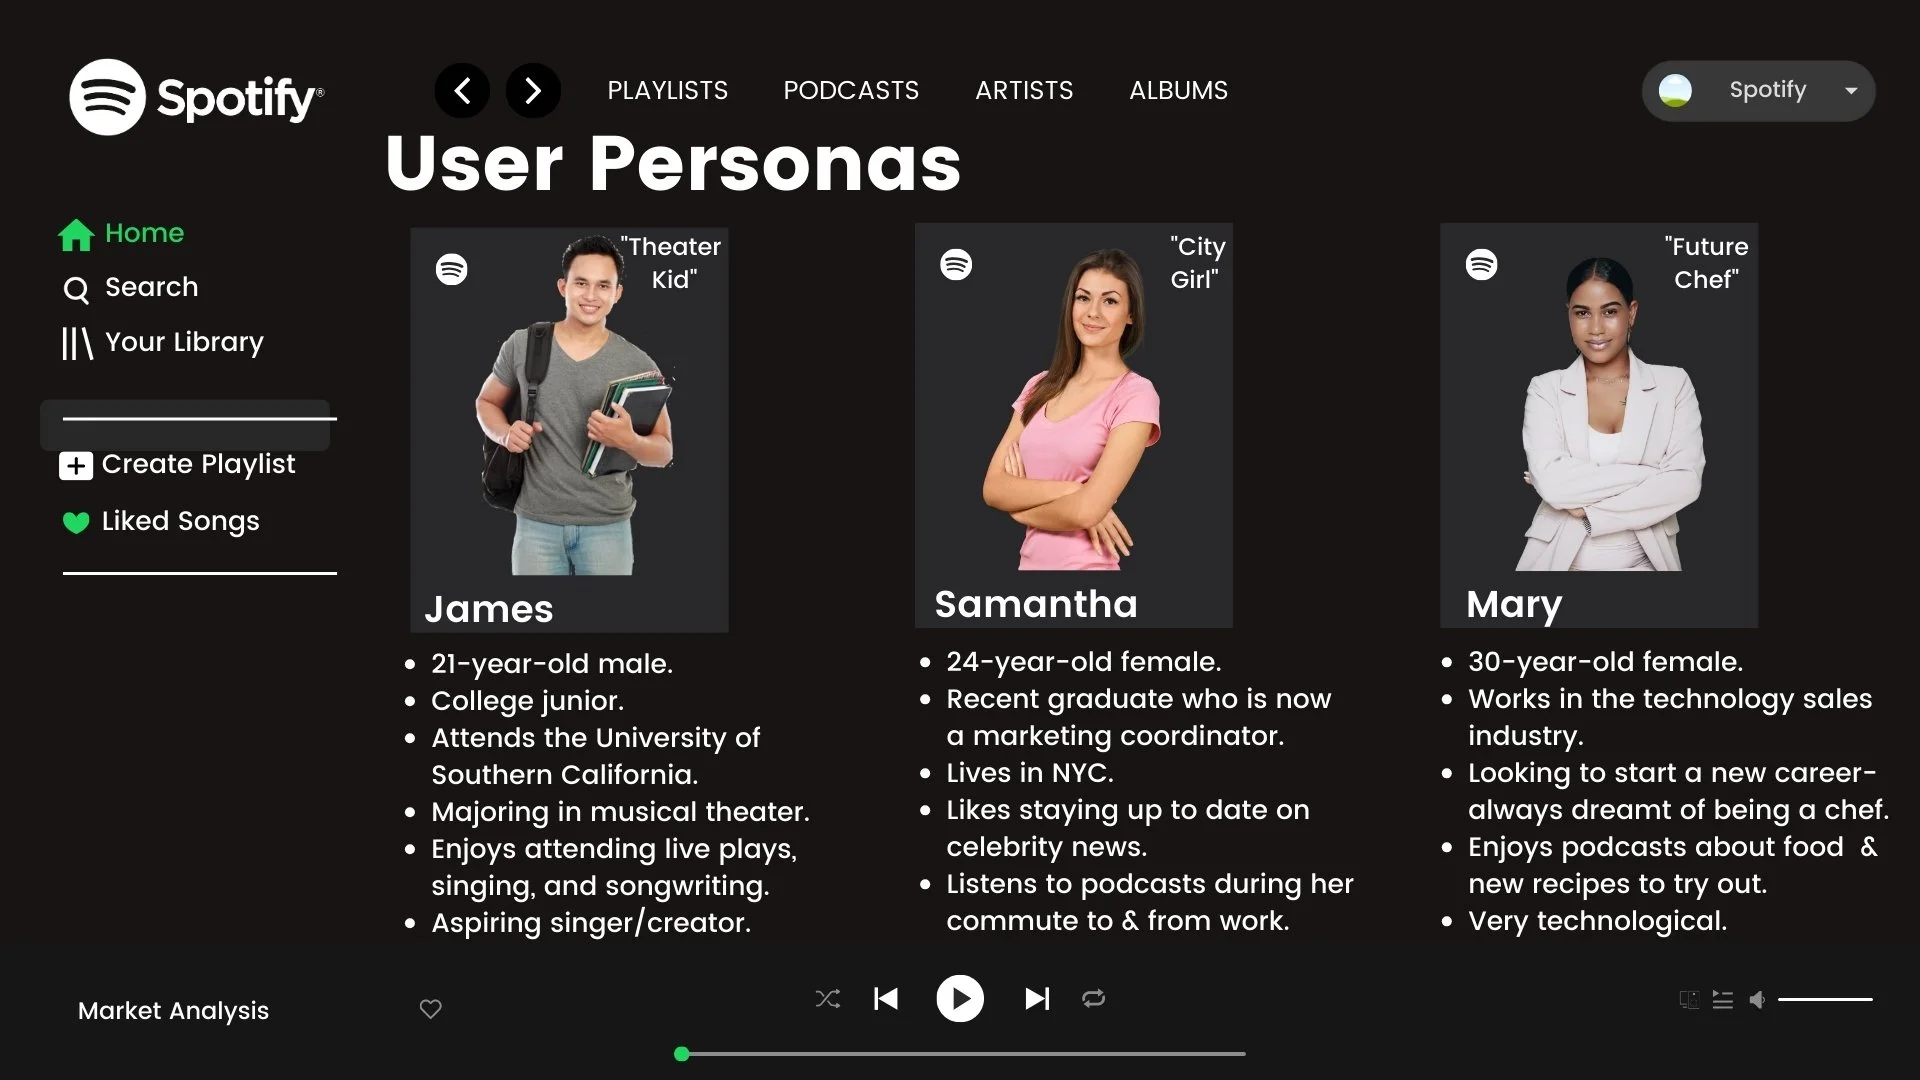This screenshot has width=1920, height=1080.
Task: Go forward with the right chevron
Action: point(533,91)
